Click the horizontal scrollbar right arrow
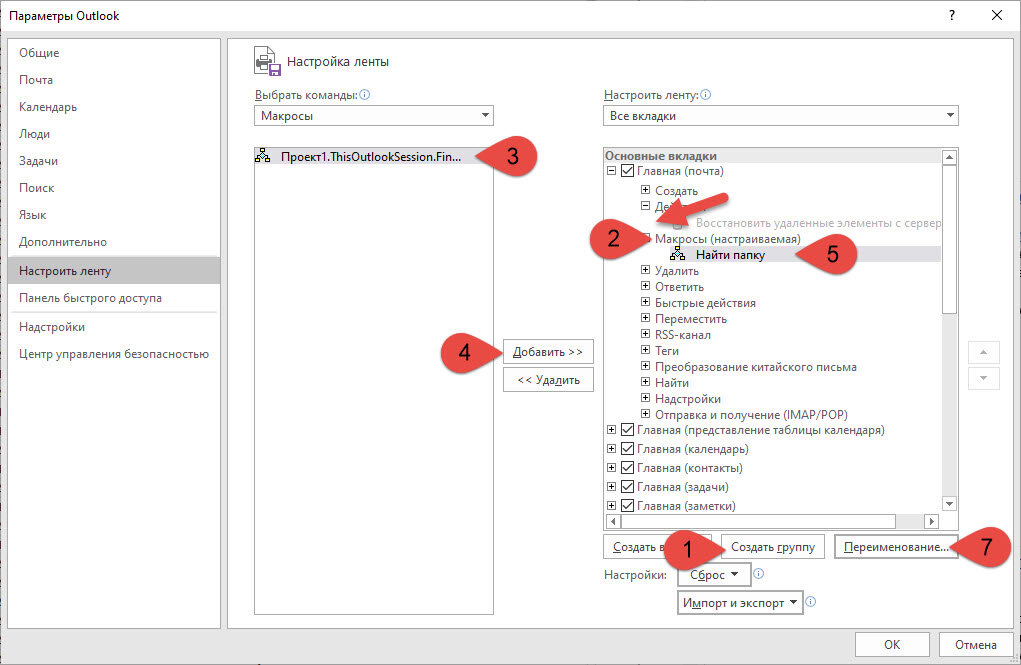The image size is (1021, 665). pos(932,521)
